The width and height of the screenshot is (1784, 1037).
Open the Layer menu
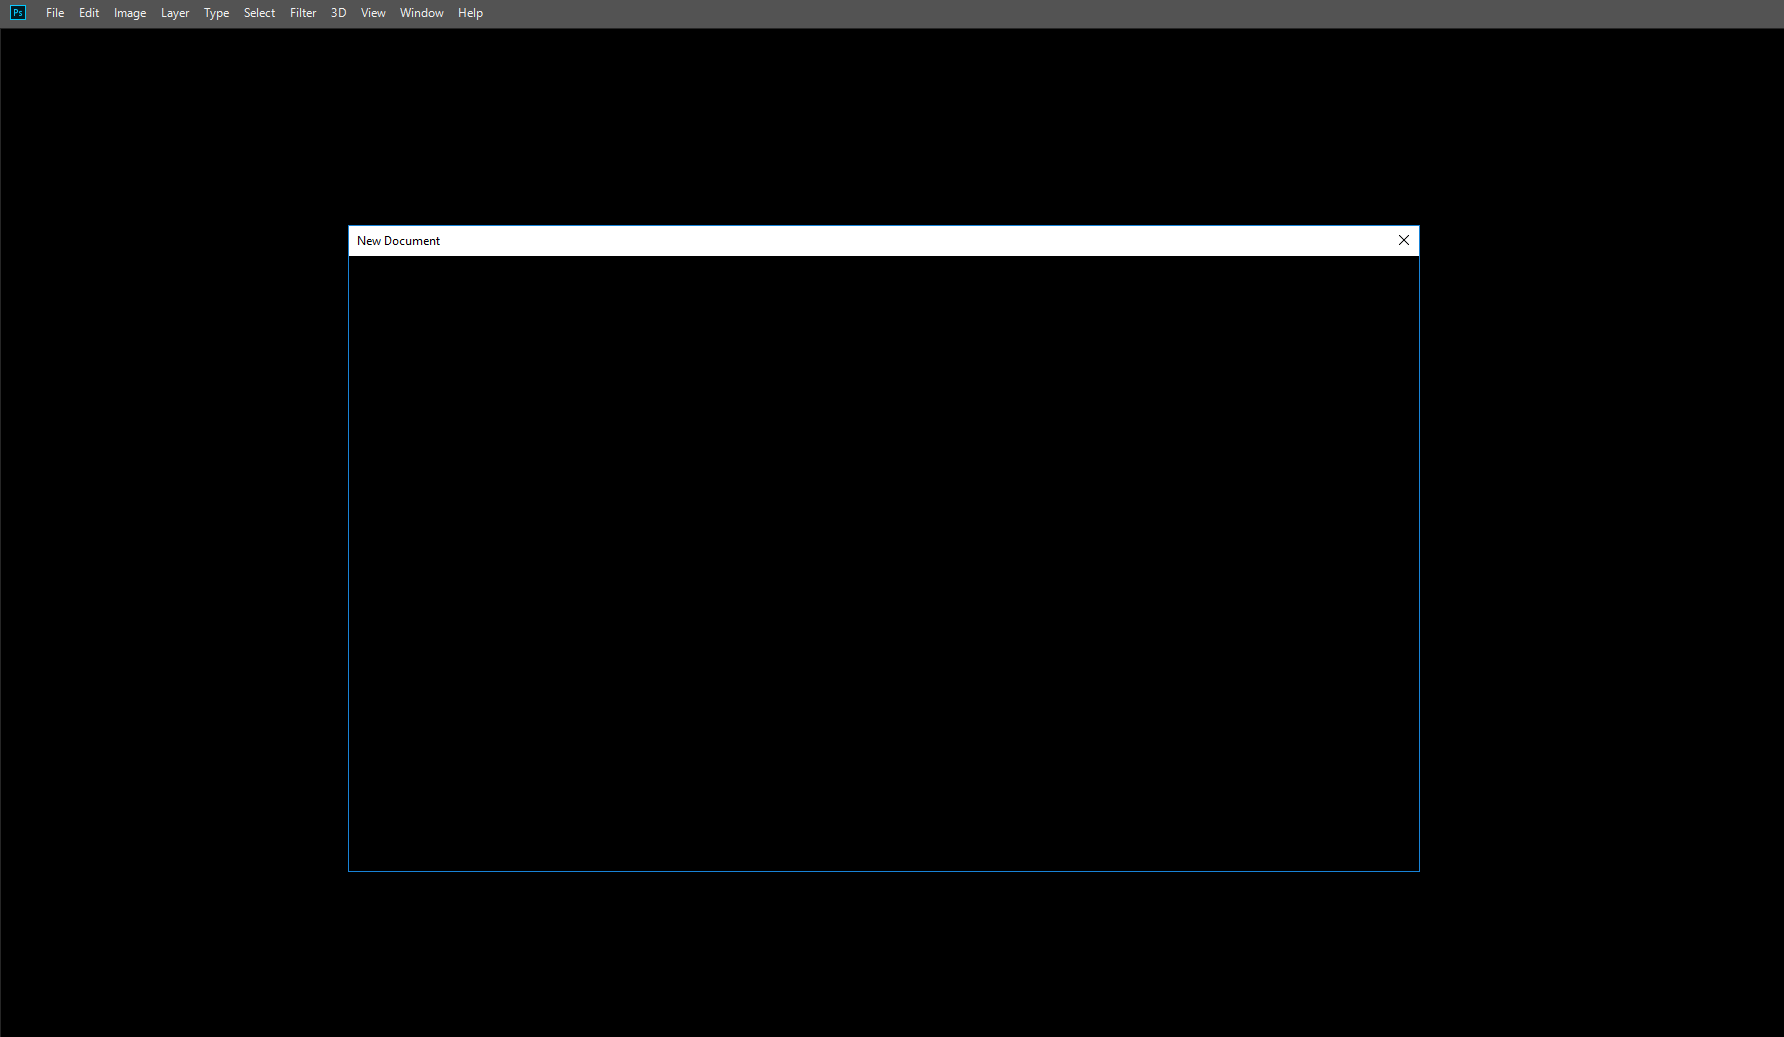[x=175, y=13]
